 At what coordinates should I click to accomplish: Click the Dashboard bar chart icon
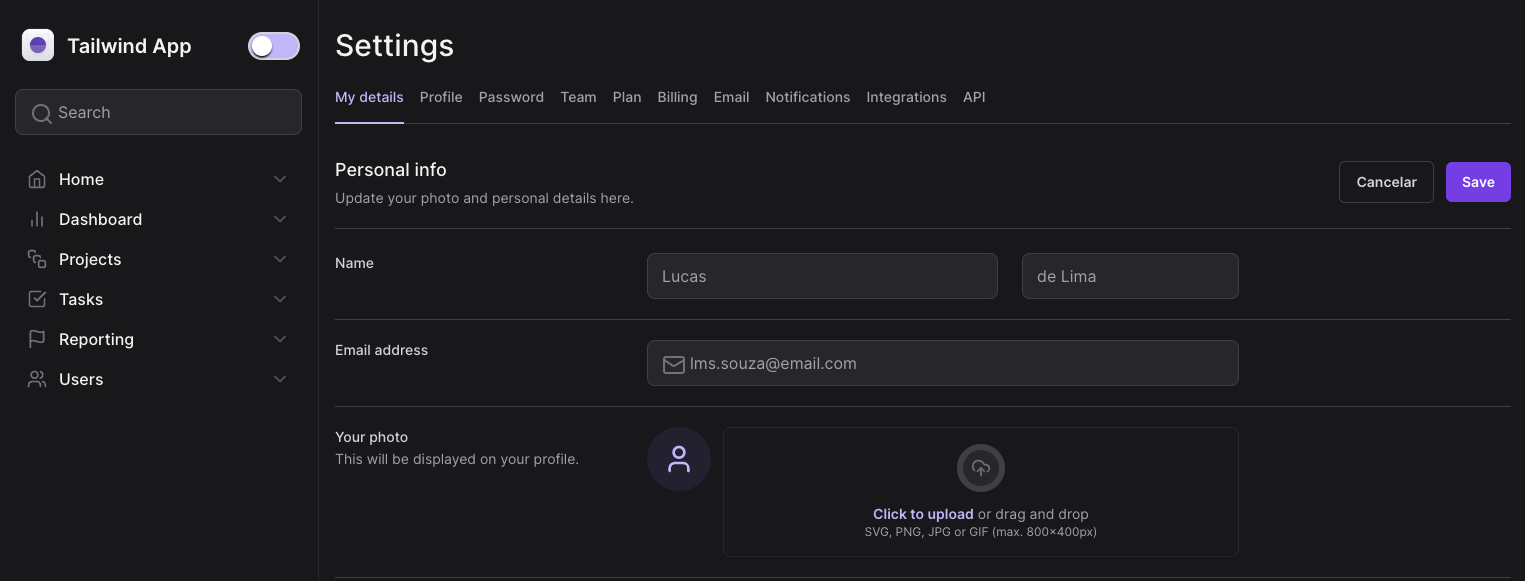coord(37,219)
